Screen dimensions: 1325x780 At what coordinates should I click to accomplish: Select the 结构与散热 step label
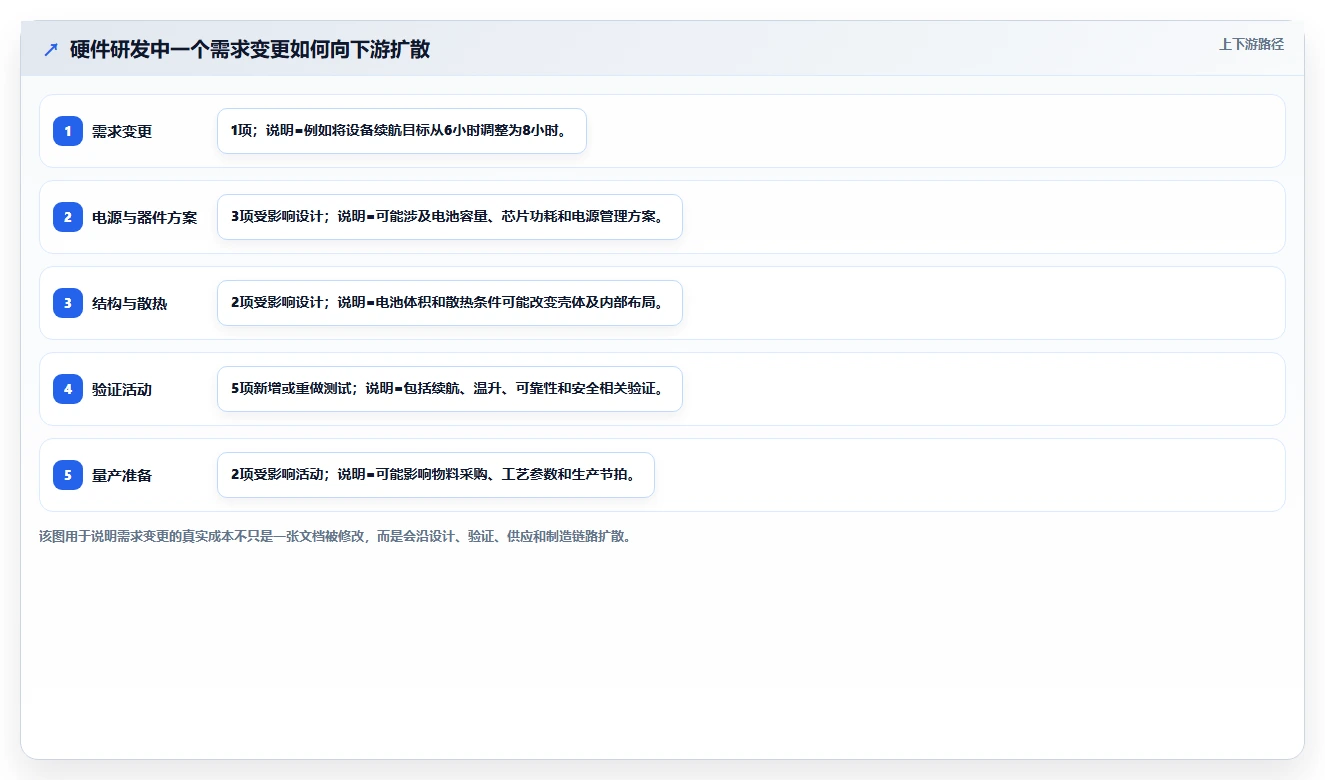click(x=130, y=303)
